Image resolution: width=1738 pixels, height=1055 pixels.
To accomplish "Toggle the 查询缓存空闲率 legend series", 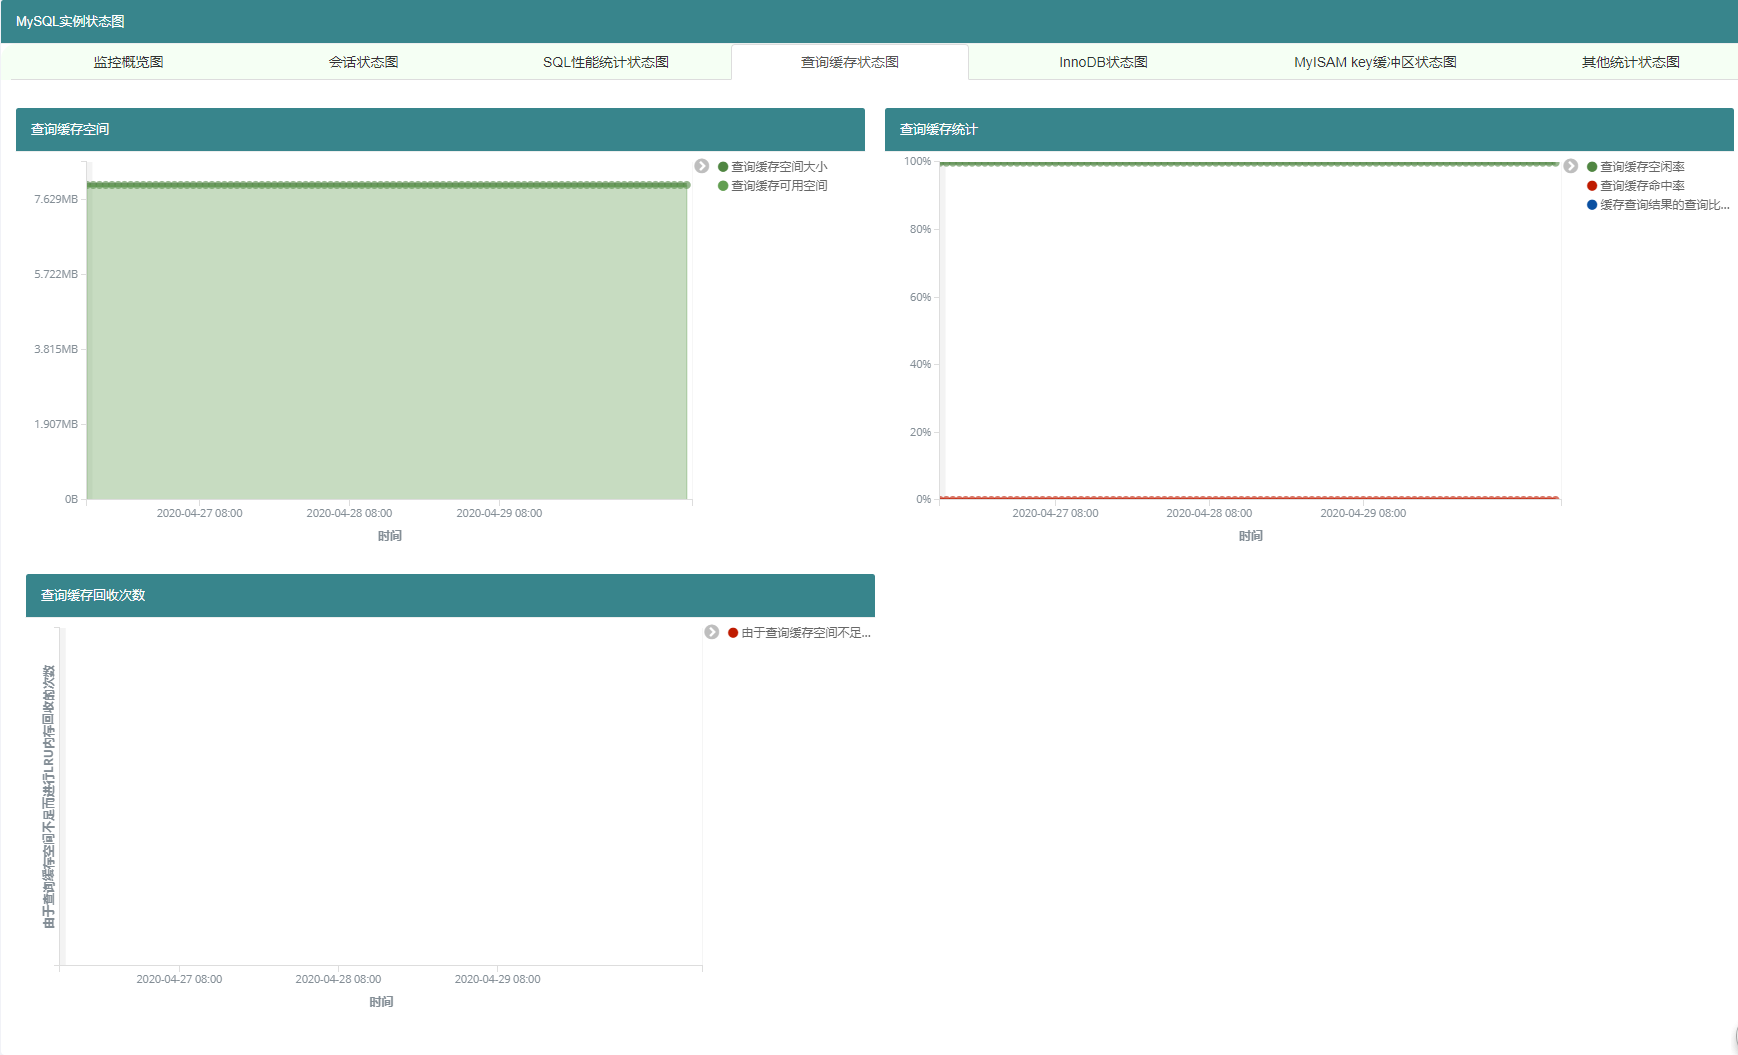I will pyautogui.click(x=1636, y=167).
